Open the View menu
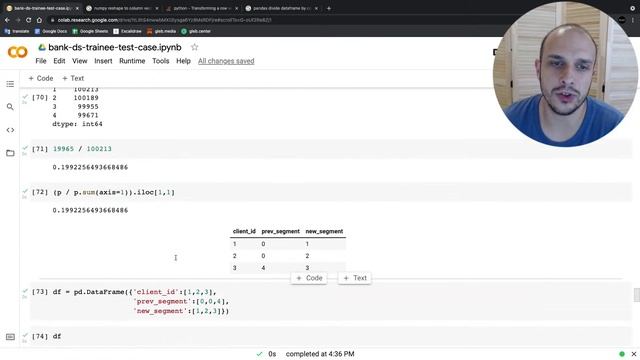Screen dimensions: 640x360 coord(80,61)
